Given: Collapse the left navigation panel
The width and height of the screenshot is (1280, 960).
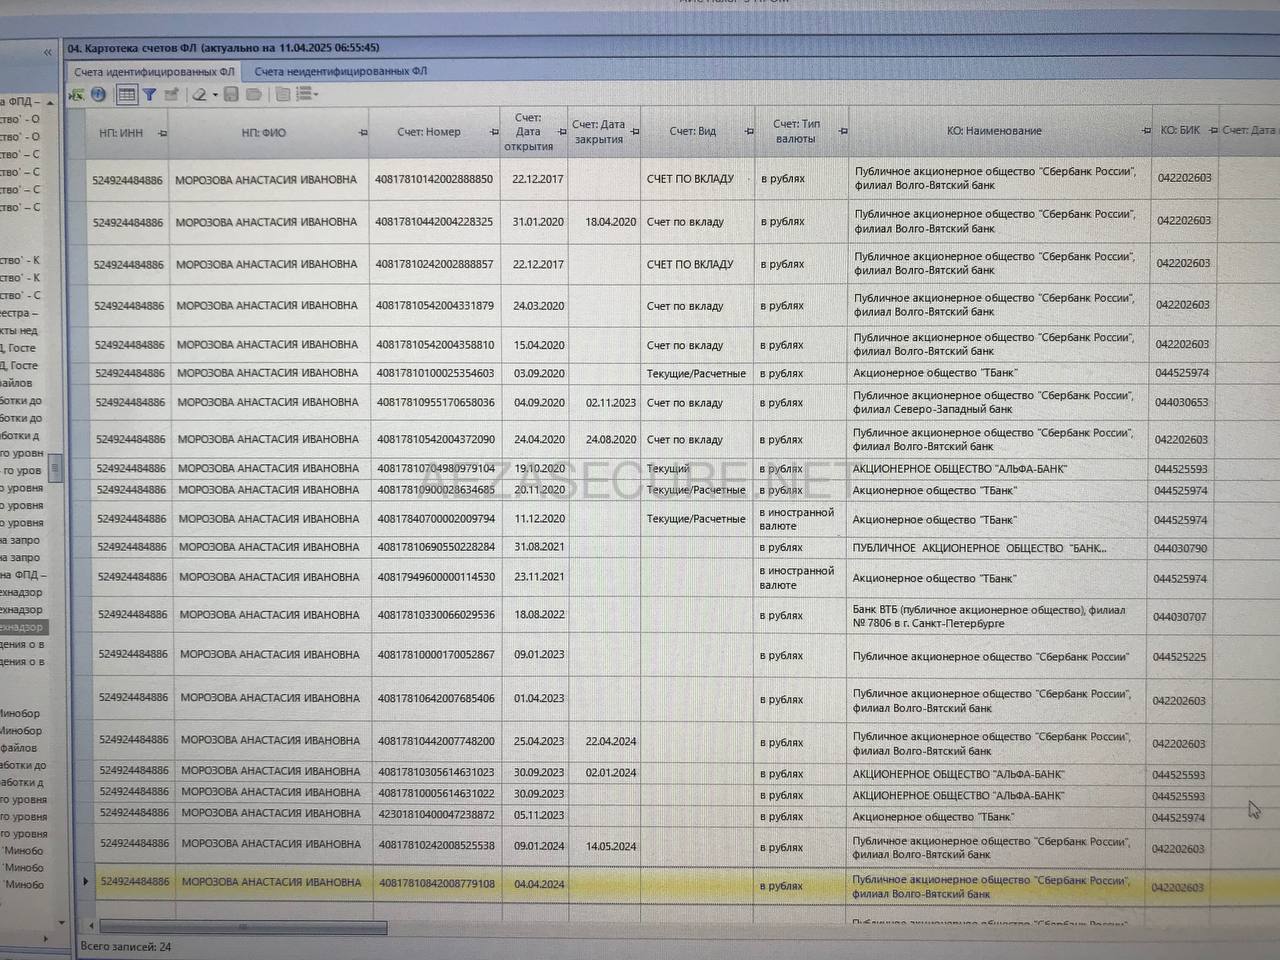Looking at the screenshot, I should [47, 52].
